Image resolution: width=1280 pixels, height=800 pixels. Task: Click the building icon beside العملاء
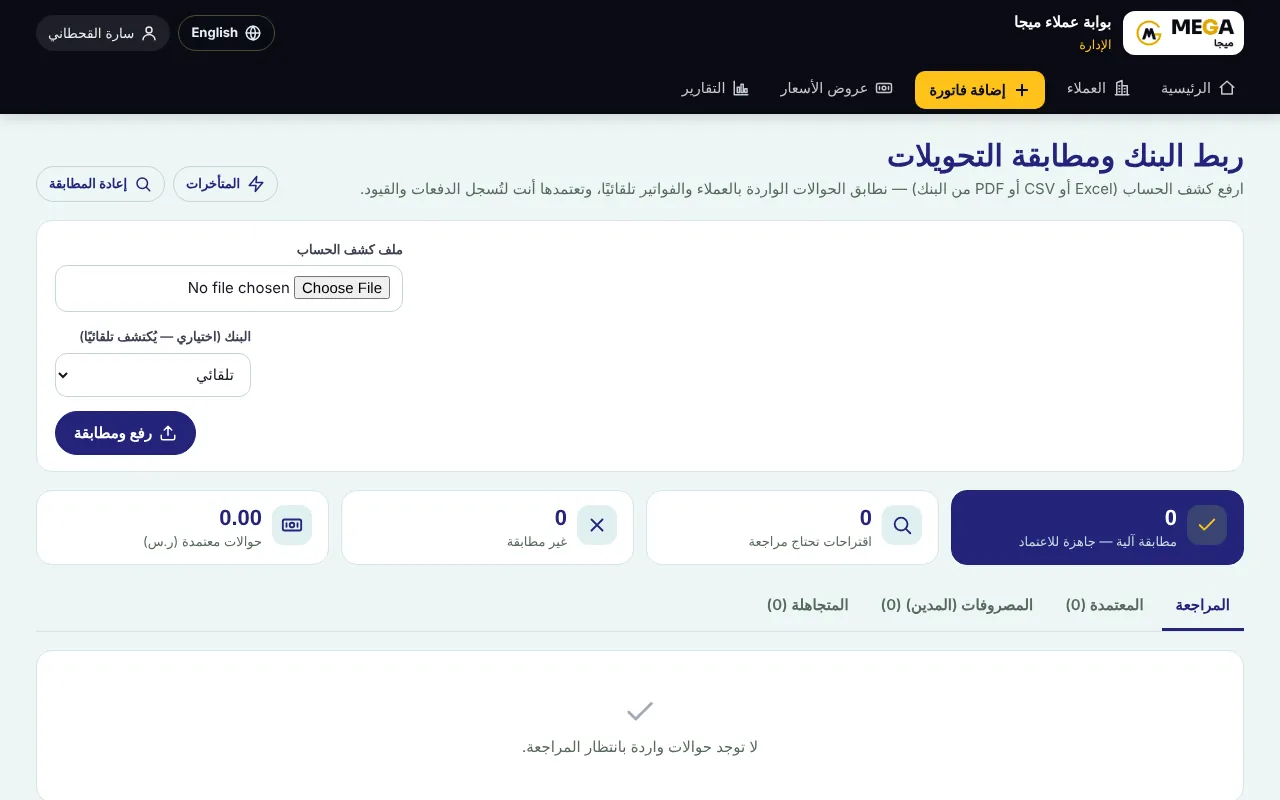(x=1122, y=88)
